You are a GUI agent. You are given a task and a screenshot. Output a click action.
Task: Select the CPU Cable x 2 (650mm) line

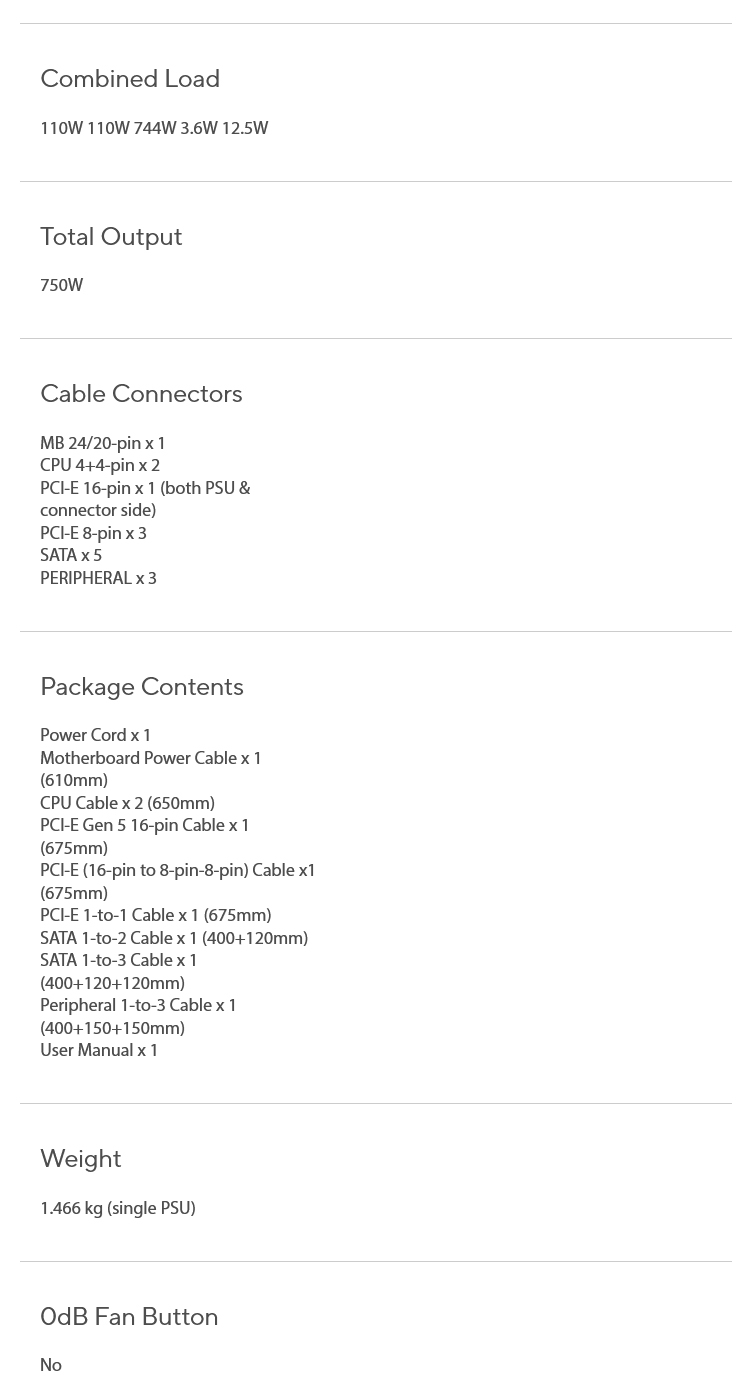pos(127,804)
